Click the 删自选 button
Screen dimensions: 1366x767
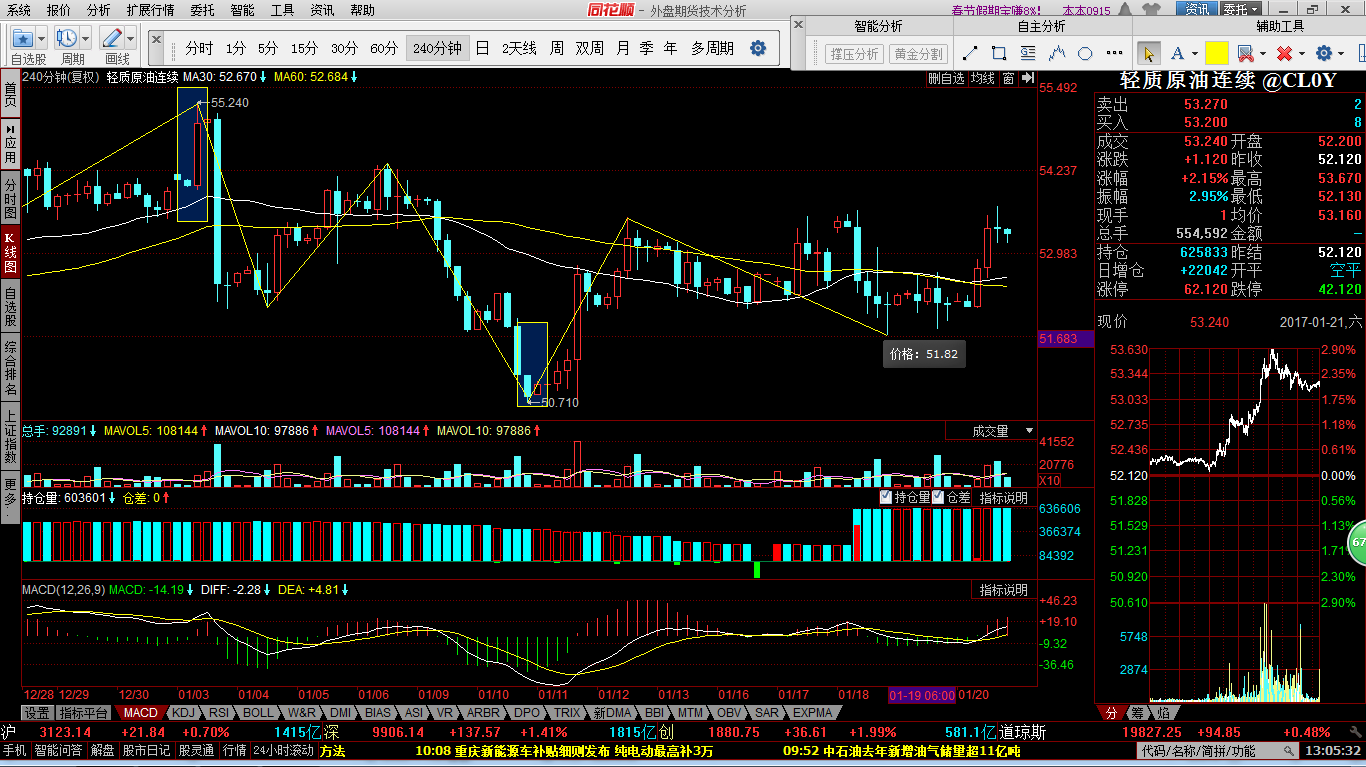(946, 78)
